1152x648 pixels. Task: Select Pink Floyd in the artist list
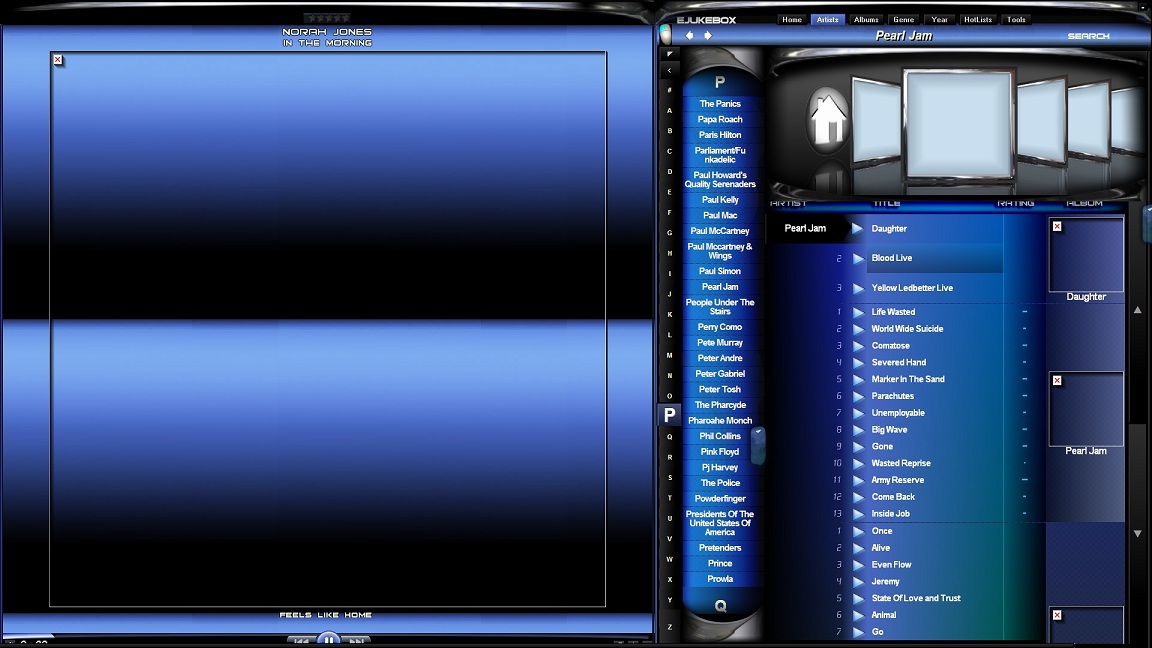(720, 452)
